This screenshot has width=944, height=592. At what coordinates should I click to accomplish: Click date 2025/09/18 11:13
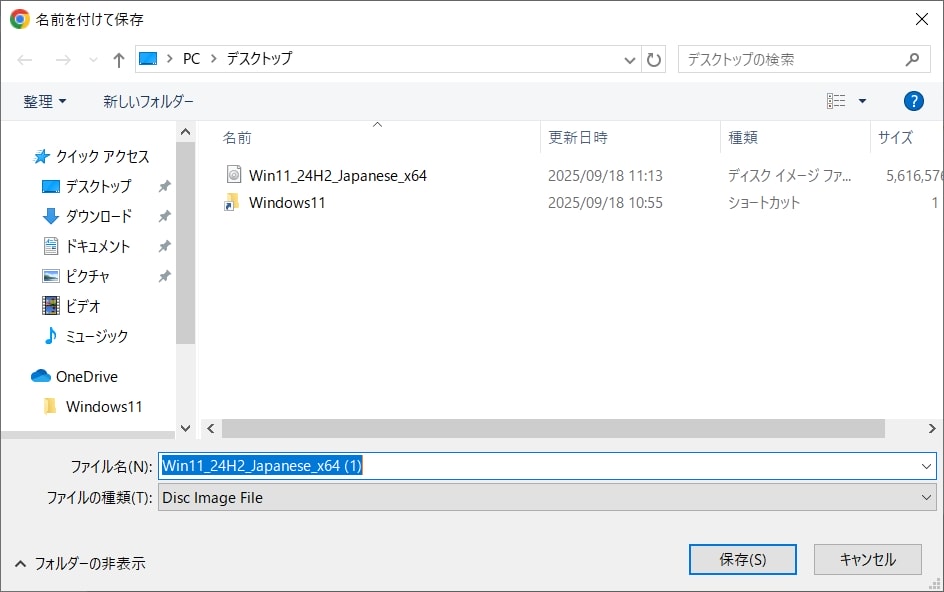coord(605,175)
